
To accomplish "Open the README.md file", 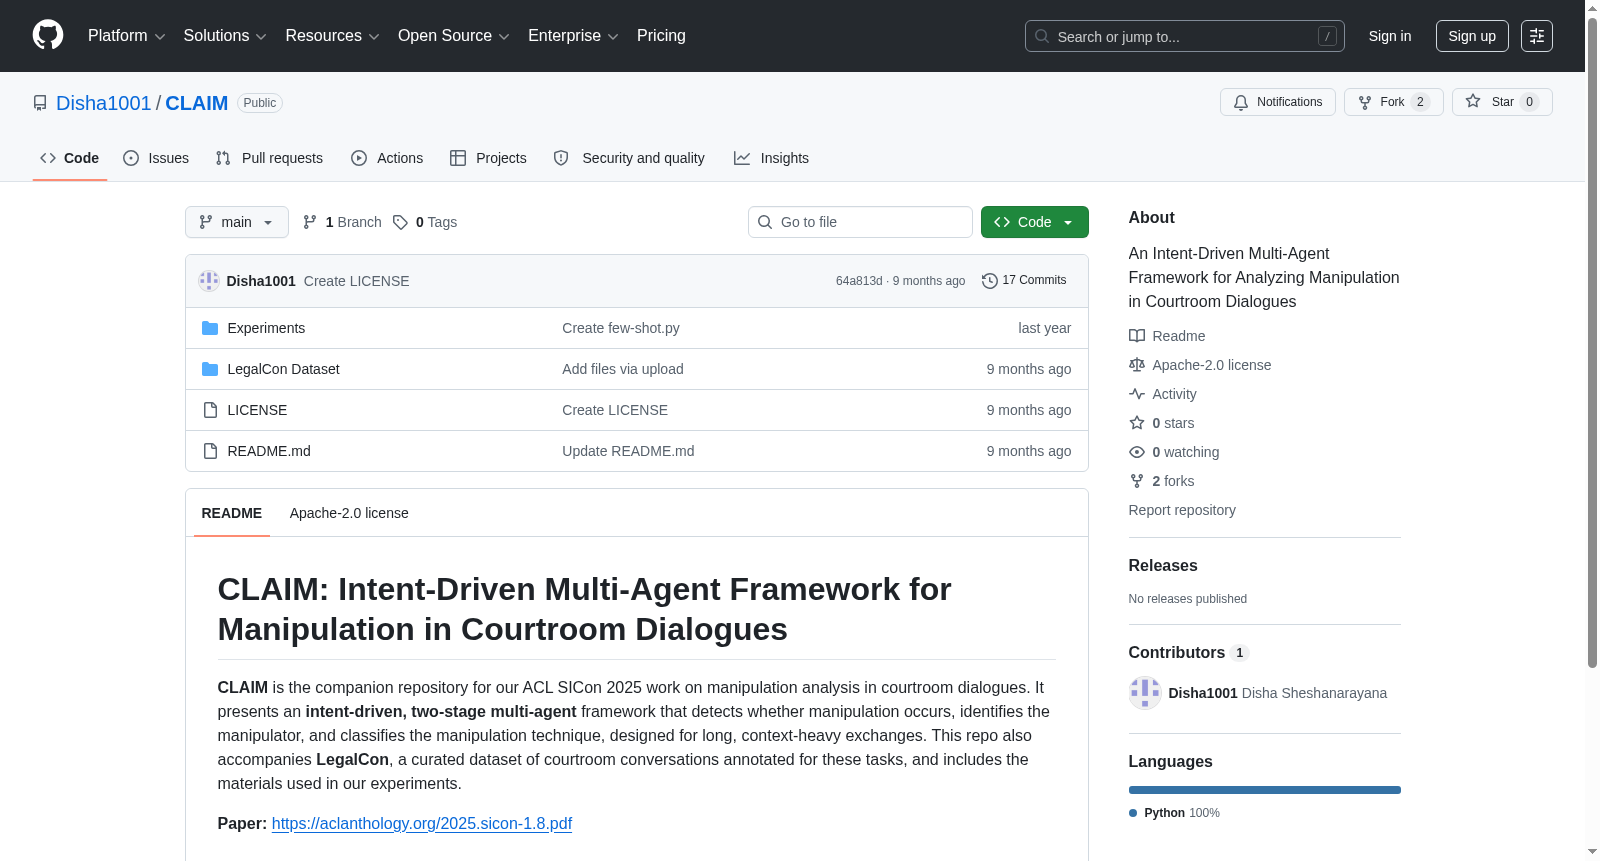I will (269, 451).
